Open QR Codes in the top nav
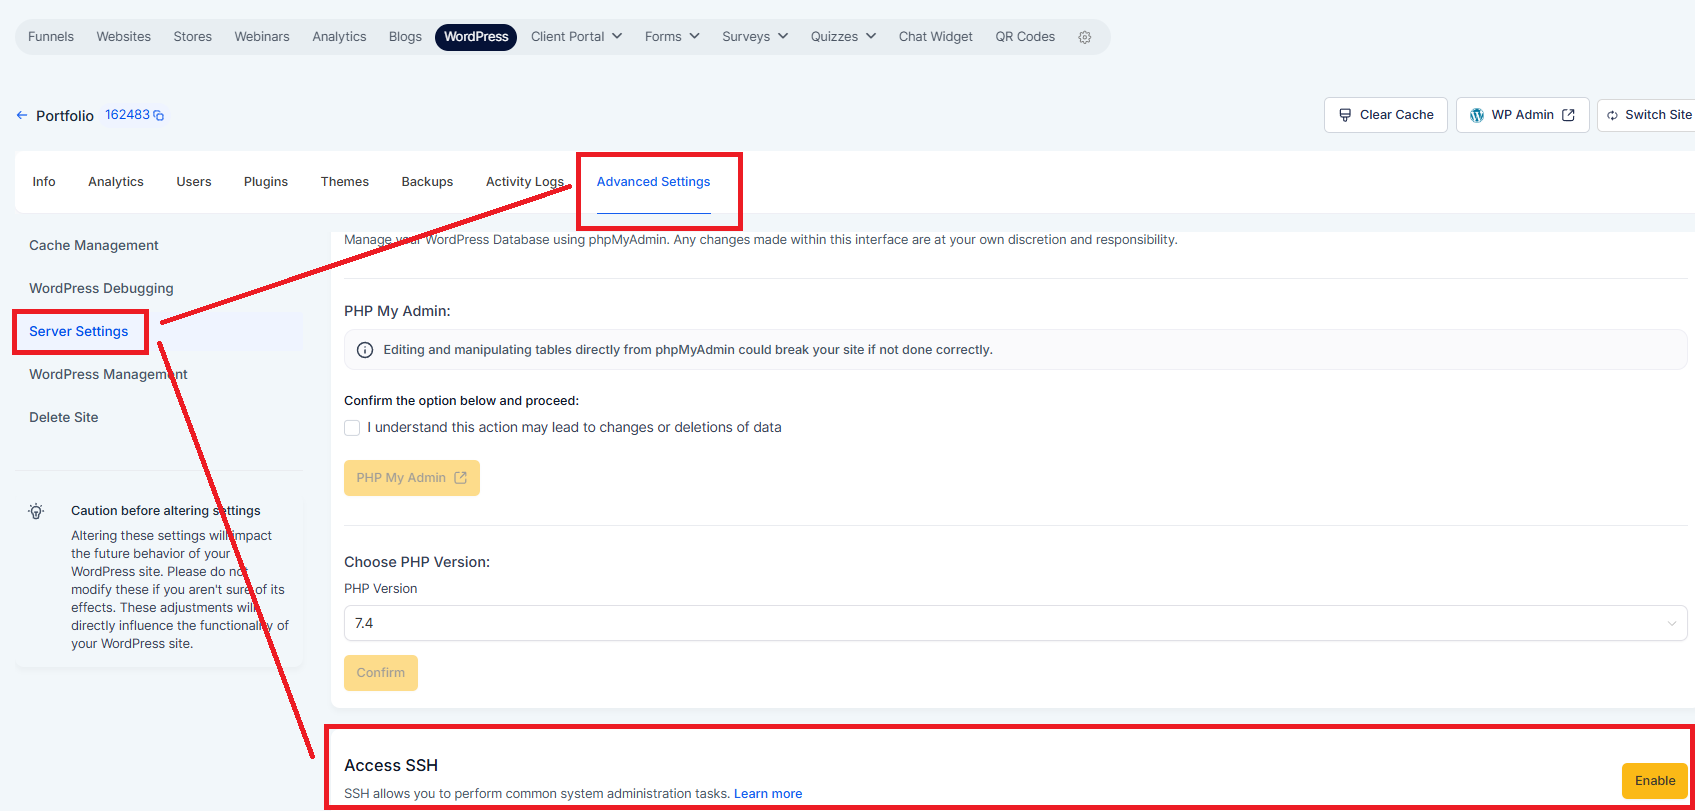Screen dimensions: 1695x811 point(1025,37)
